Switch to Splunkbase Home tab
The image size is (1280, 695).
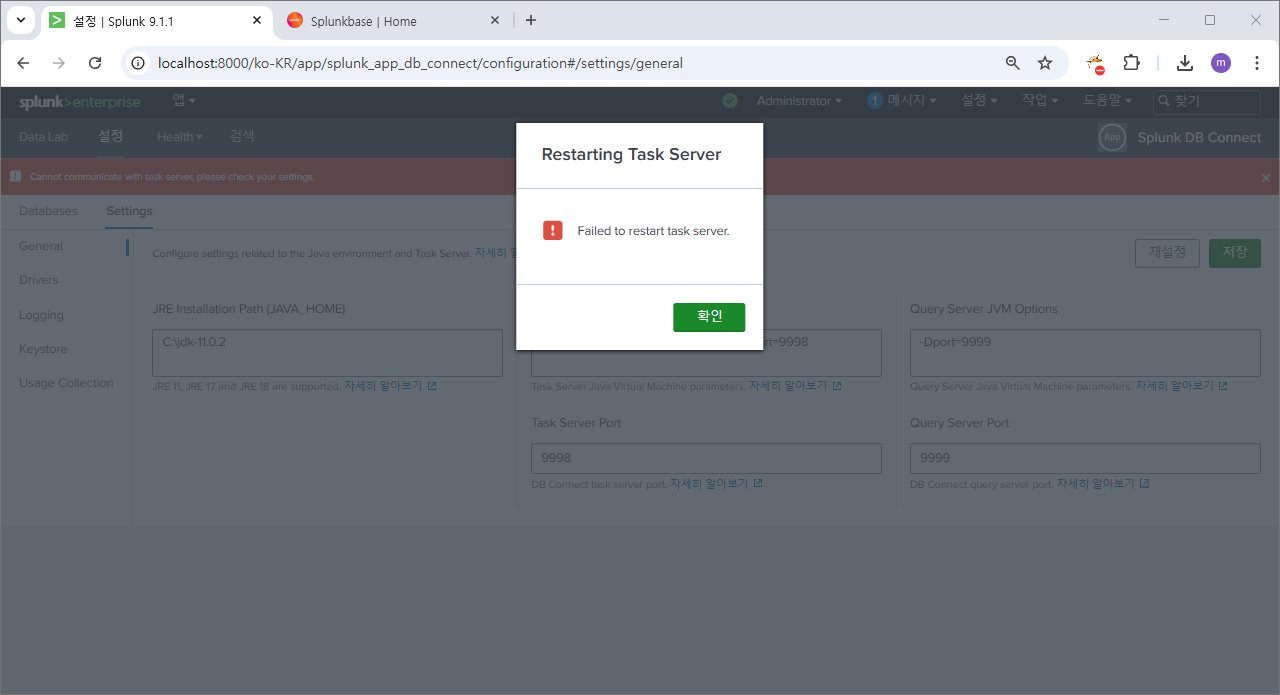(393, 21)
